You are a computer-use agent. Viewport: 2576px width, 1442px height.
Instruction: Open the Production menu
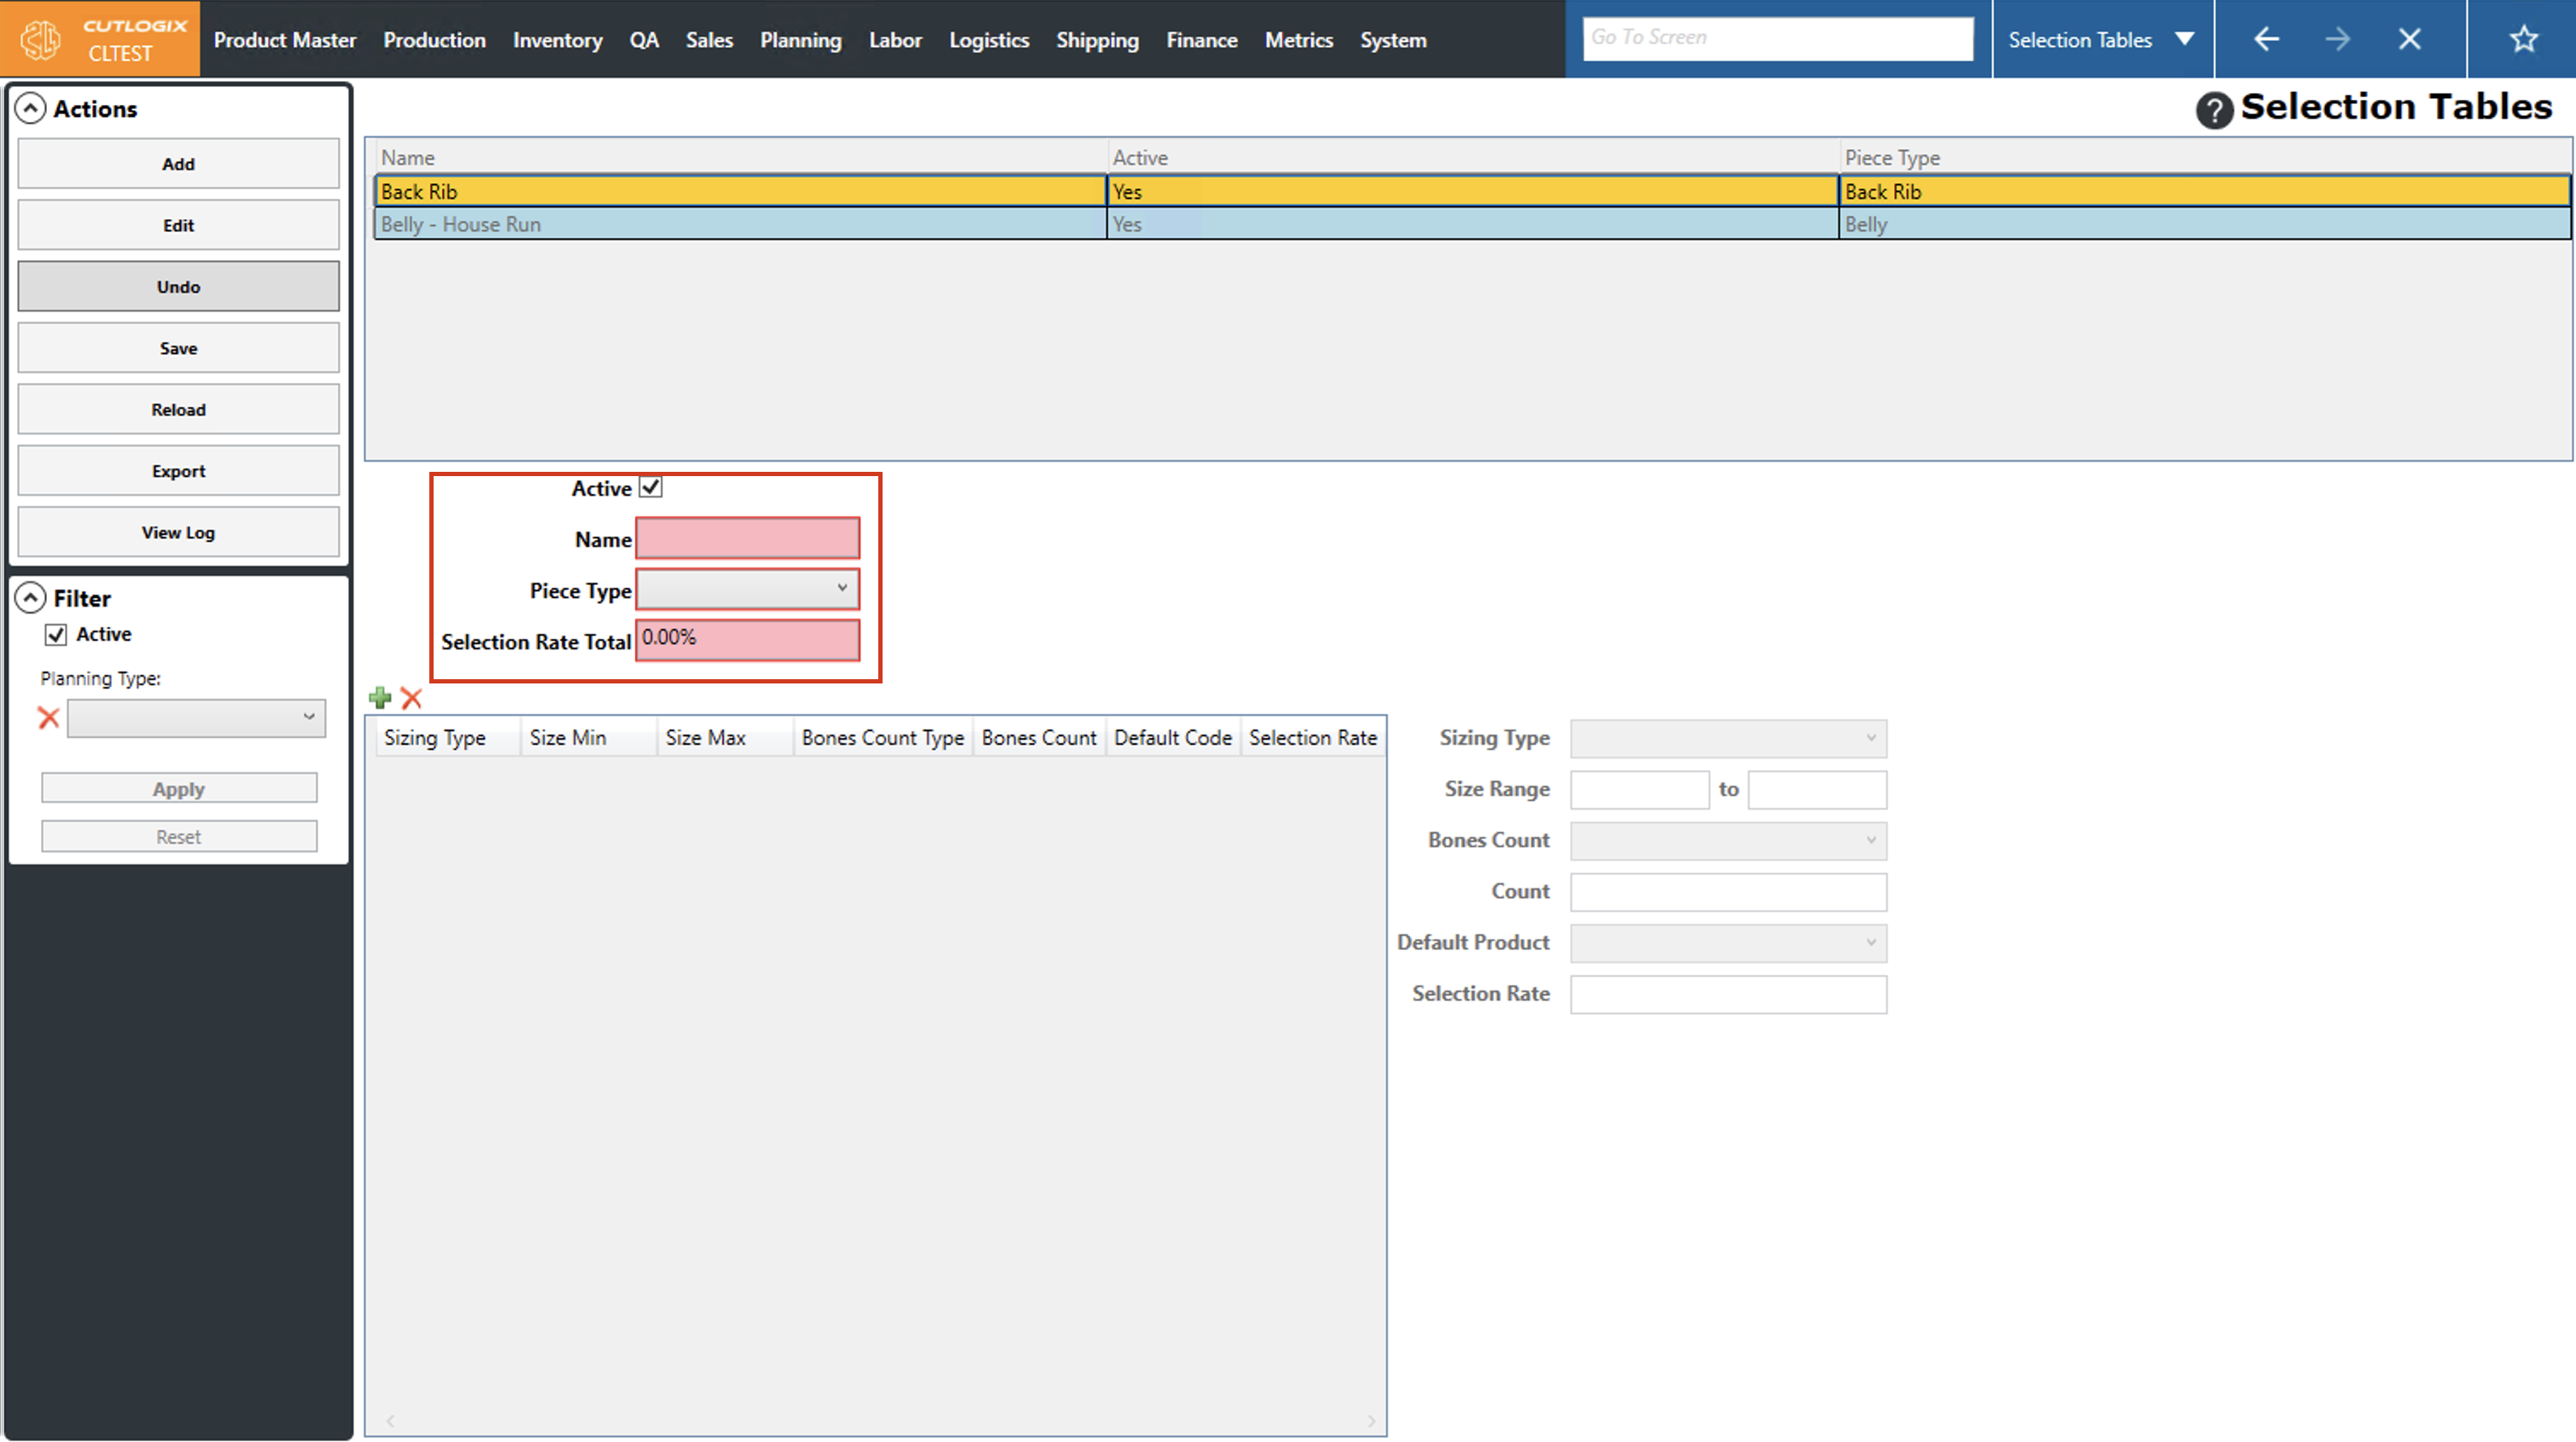click(x=434, y=40)
